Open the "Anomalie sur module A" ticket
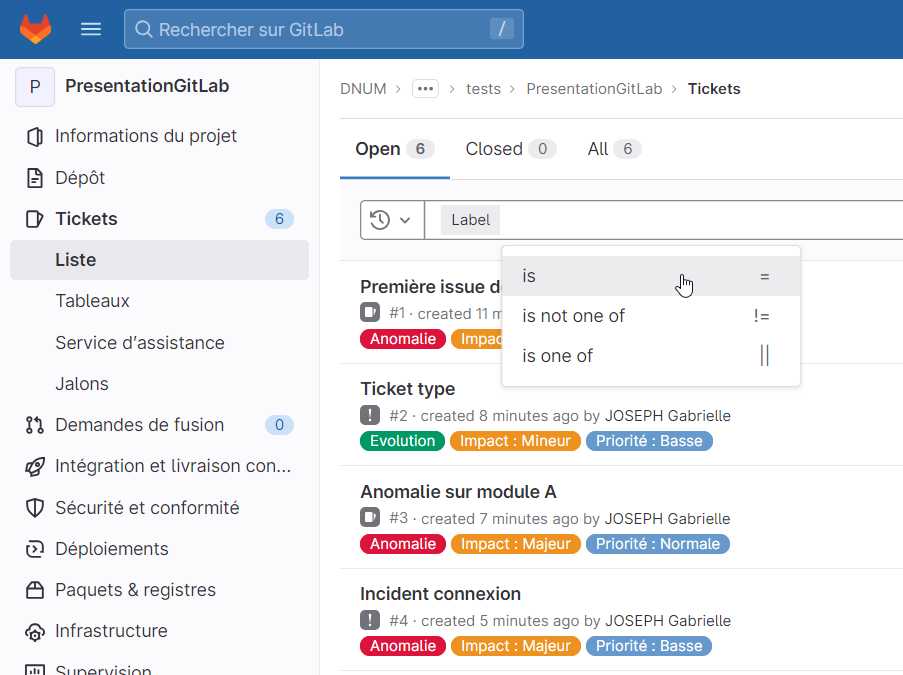The image size is (903, 675). [458, 492]
